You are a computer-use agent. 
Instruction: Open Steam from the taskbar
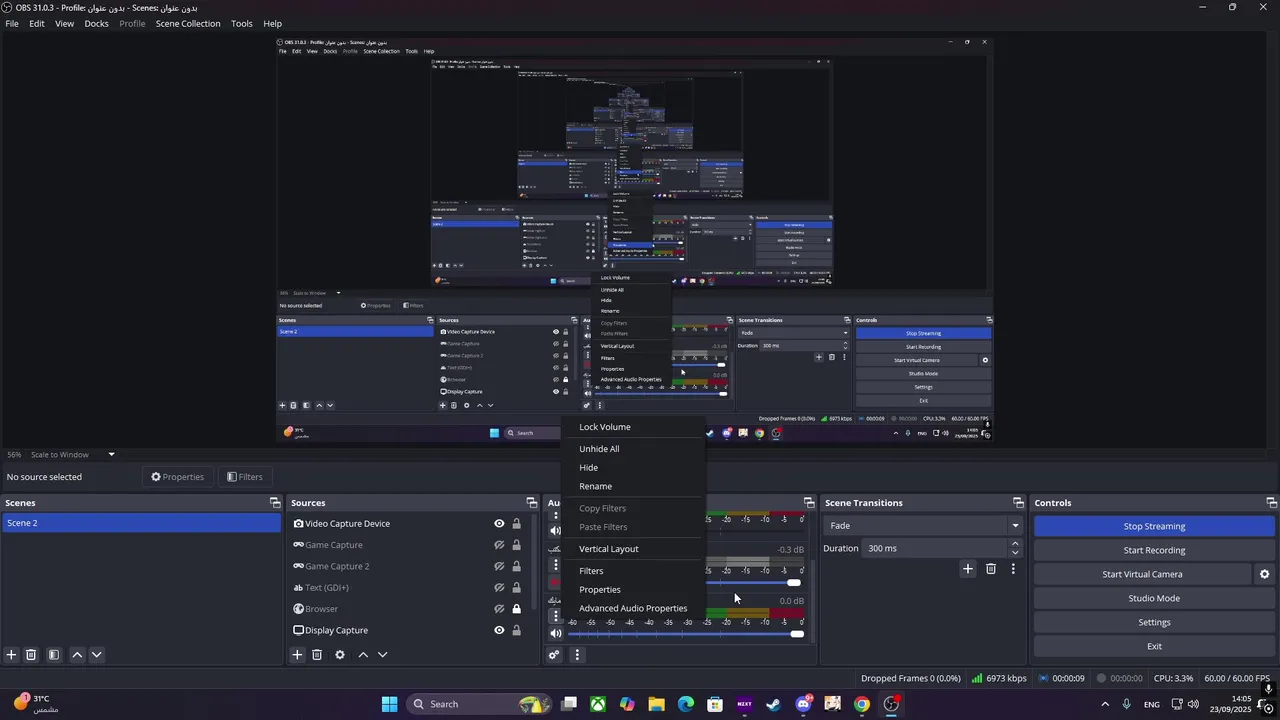tap(773, 704)
